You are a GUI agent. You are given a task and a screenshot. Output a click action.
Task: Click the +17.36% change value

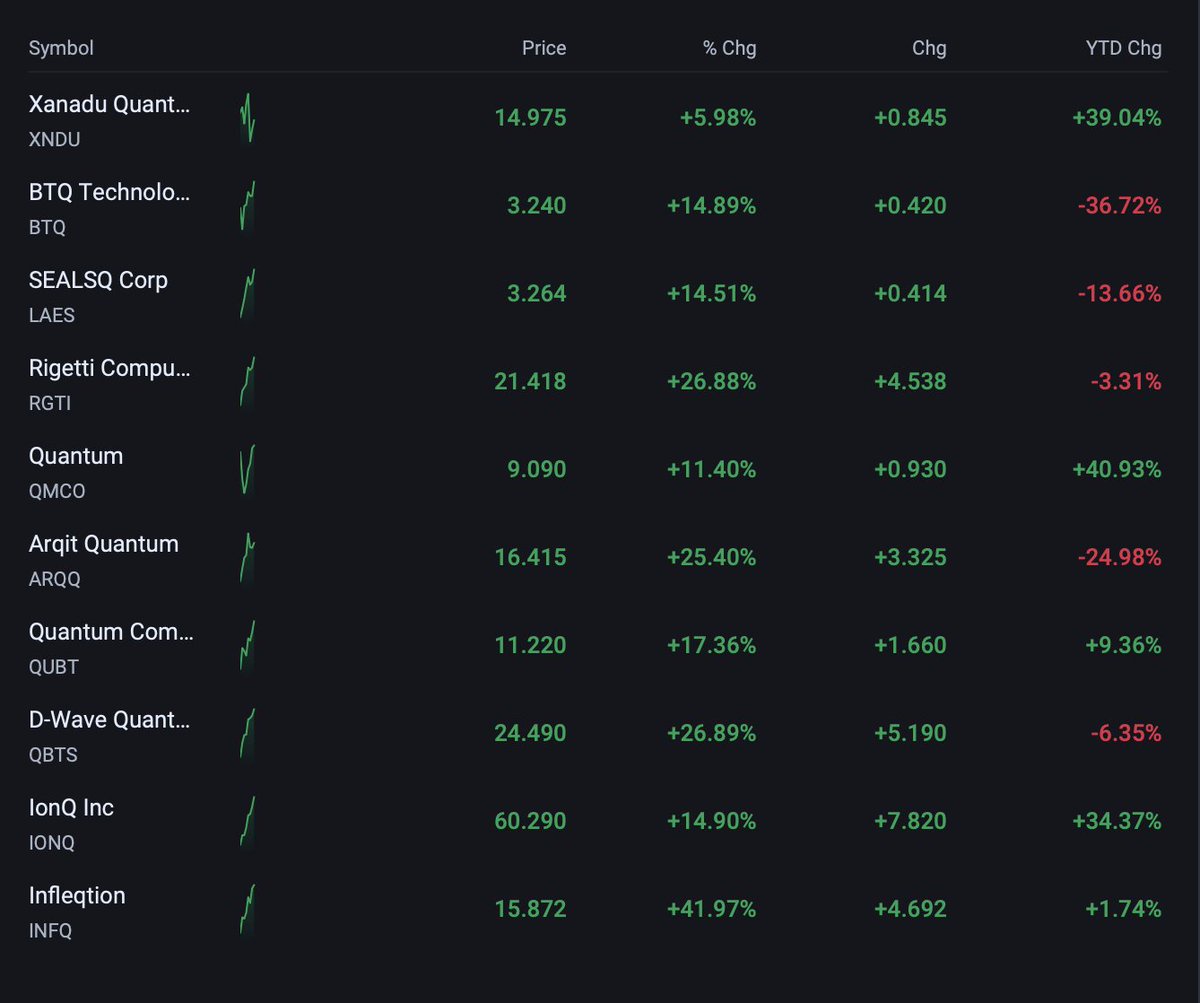click(712, 646)
